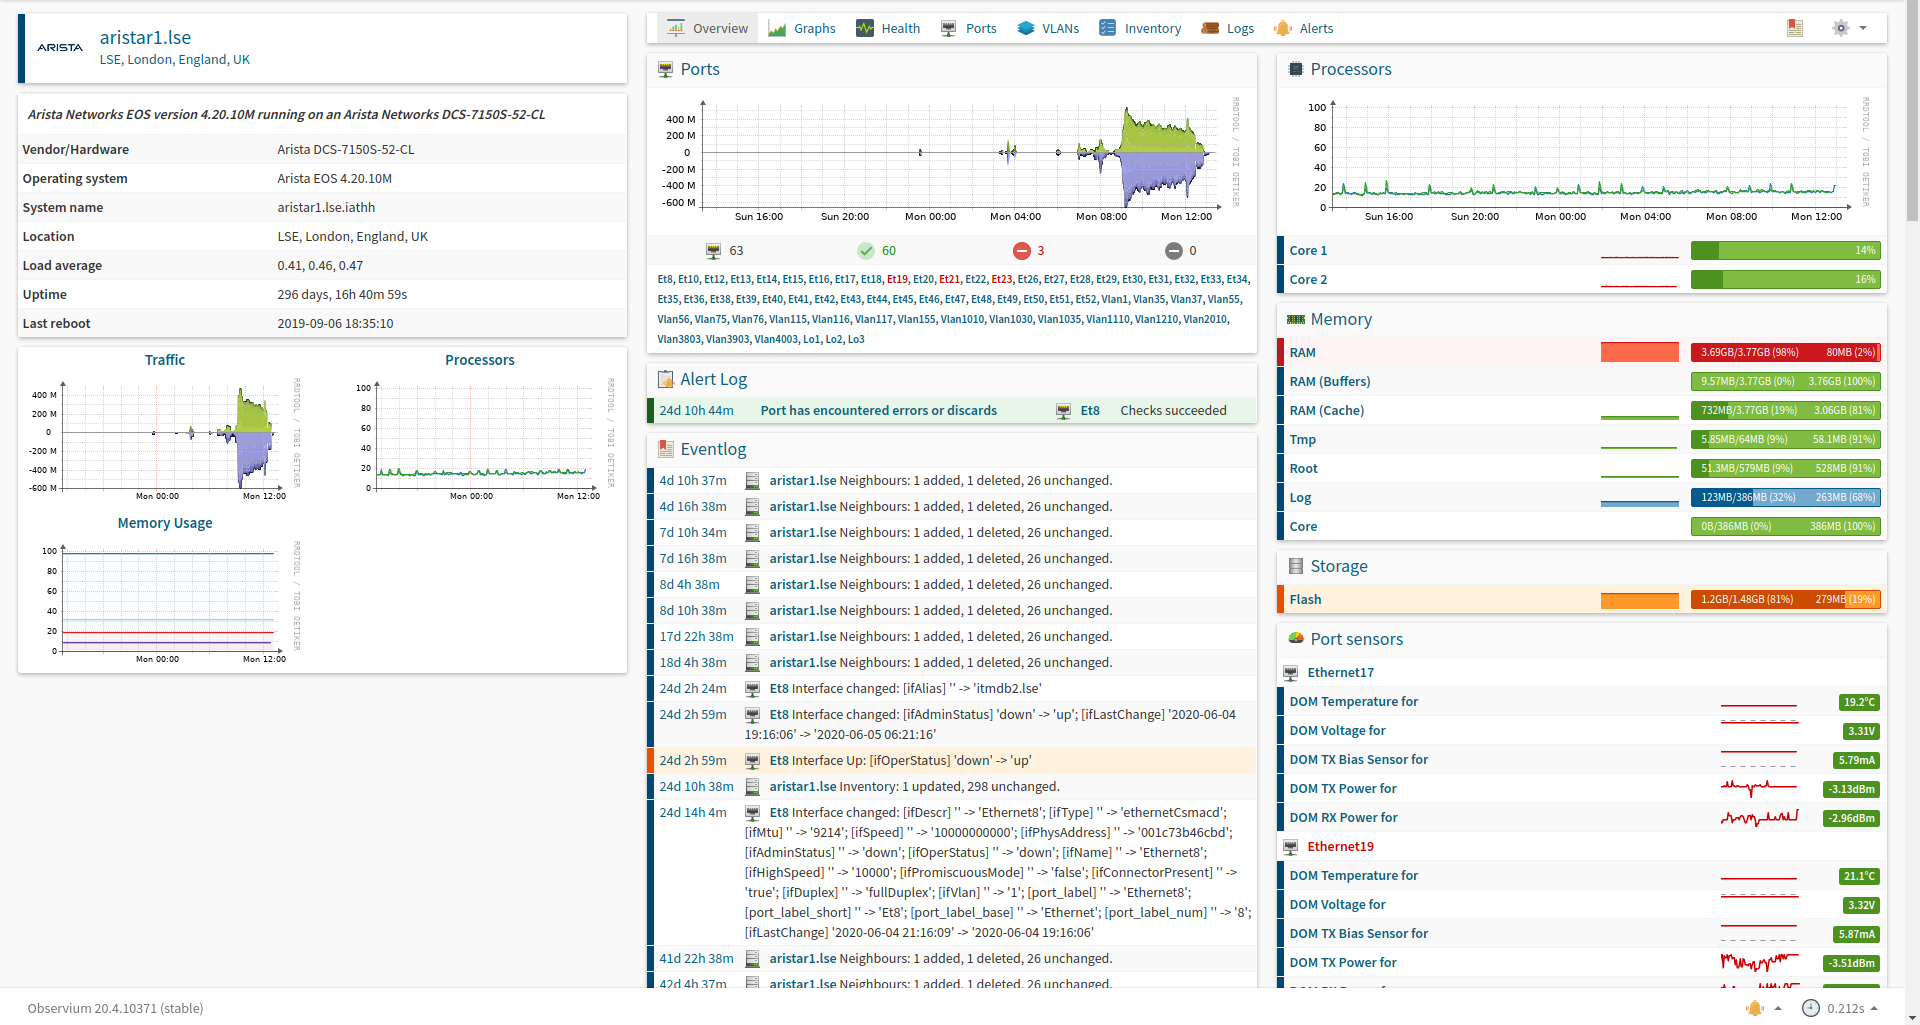This screenshot has width=1920, height=1025.
Task: Open the Et21 port link
Action: coord(949,279)
